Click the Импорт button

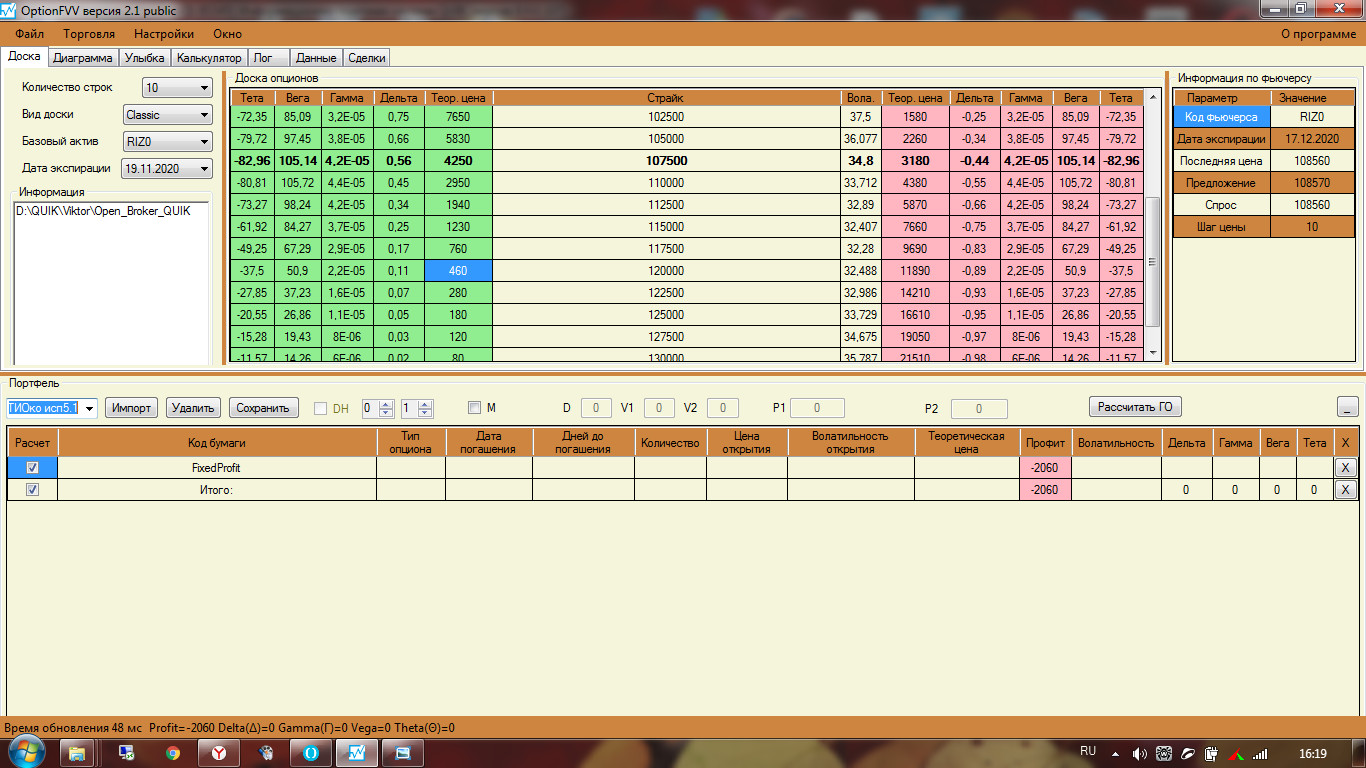131,407
